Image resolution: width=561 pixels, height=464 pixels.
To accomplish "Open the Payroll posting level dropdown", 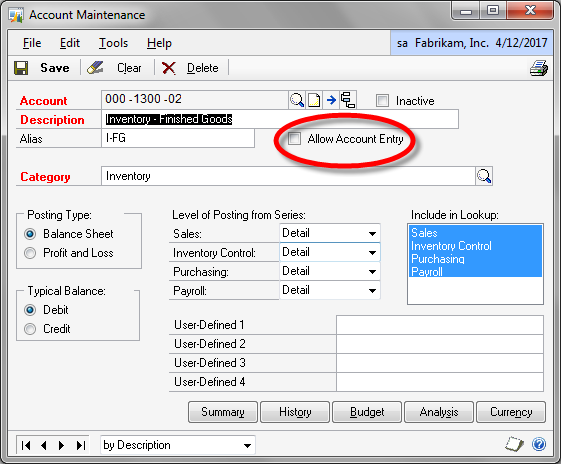I will [372, 290].
